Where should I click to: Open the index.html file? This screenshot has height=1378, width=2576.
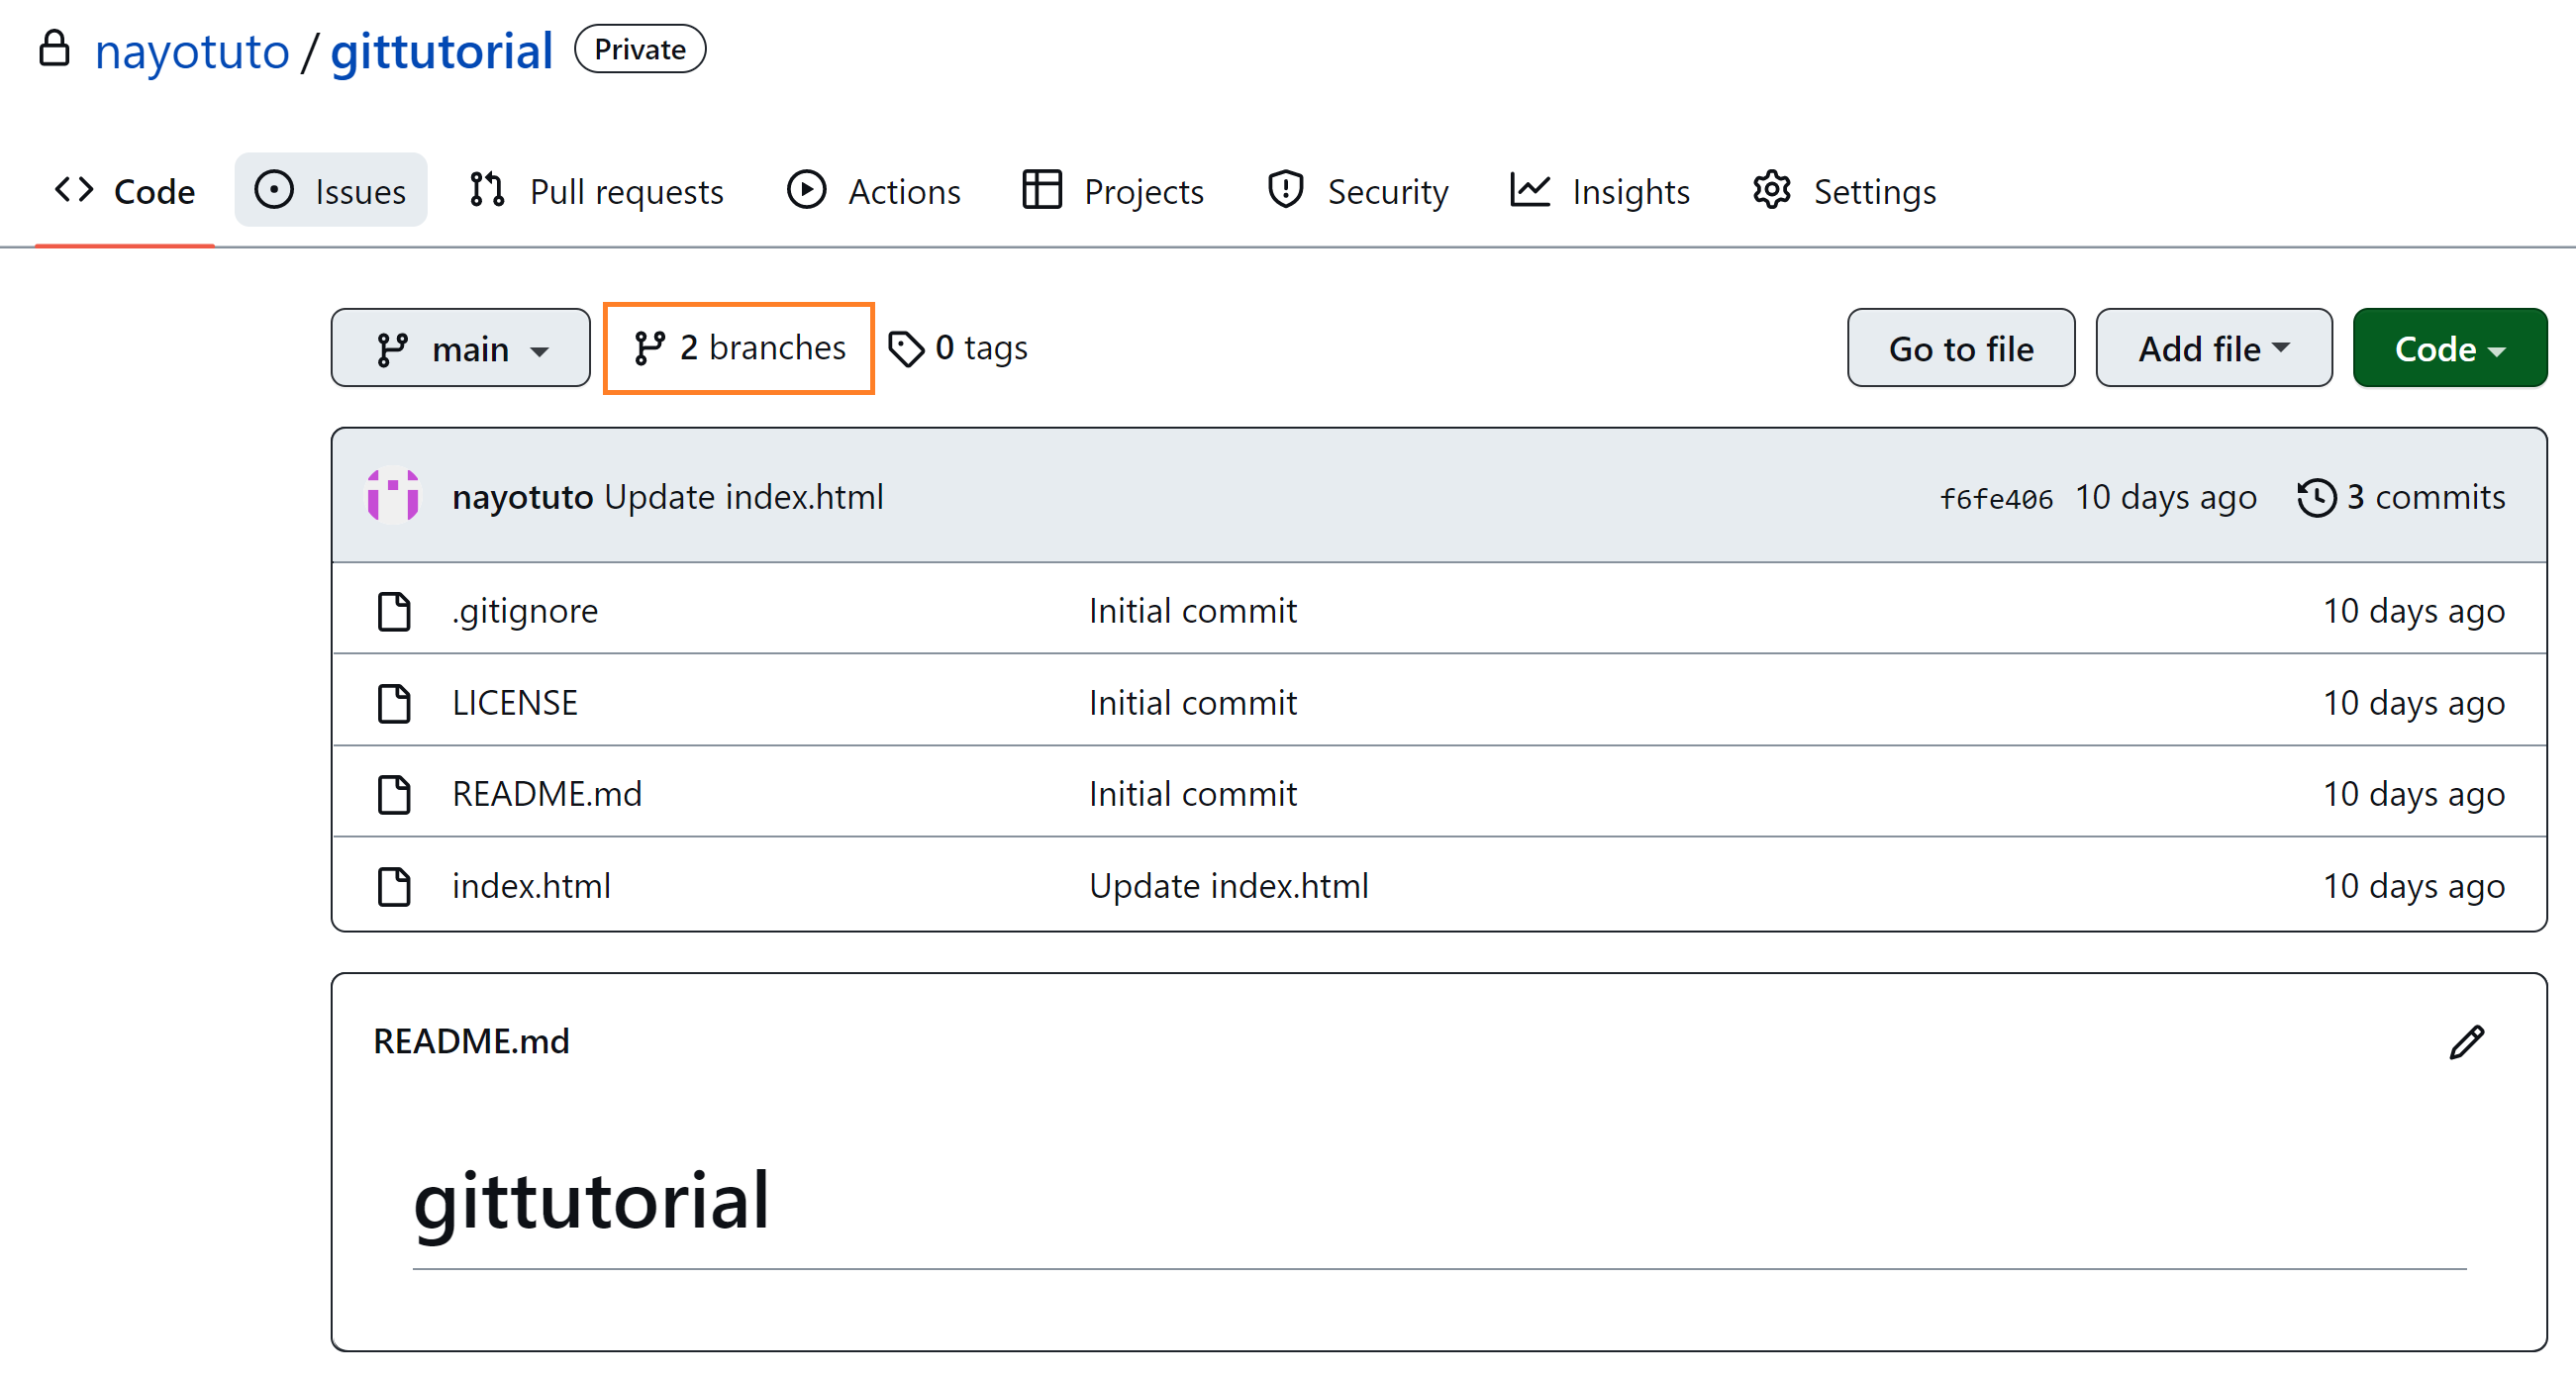[x=531, y=886]
